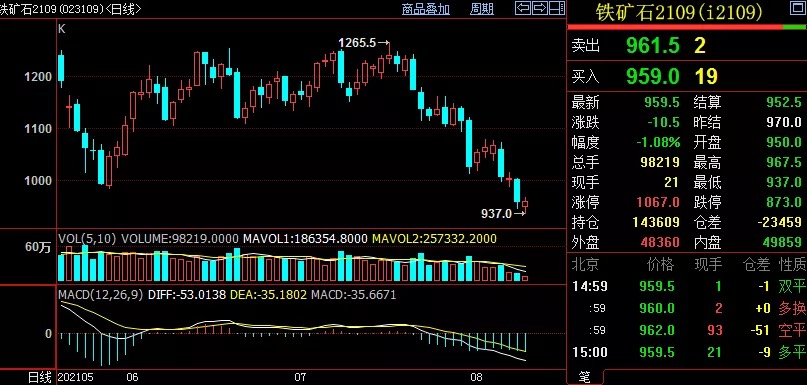Open the MACD(12,26,9) indicator settings
Screen dimensions: 807x385
coord(101,295)
